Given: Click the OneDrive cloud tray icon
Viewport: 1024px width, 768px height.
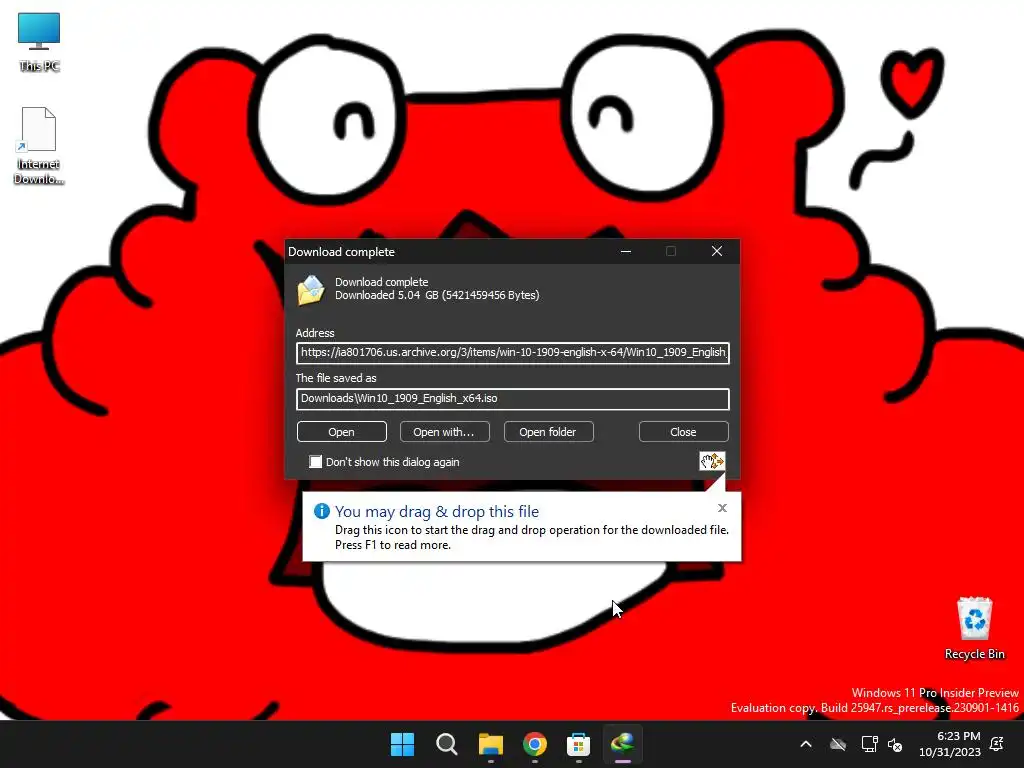Looking at the screenshot, I should coord(838,744).
